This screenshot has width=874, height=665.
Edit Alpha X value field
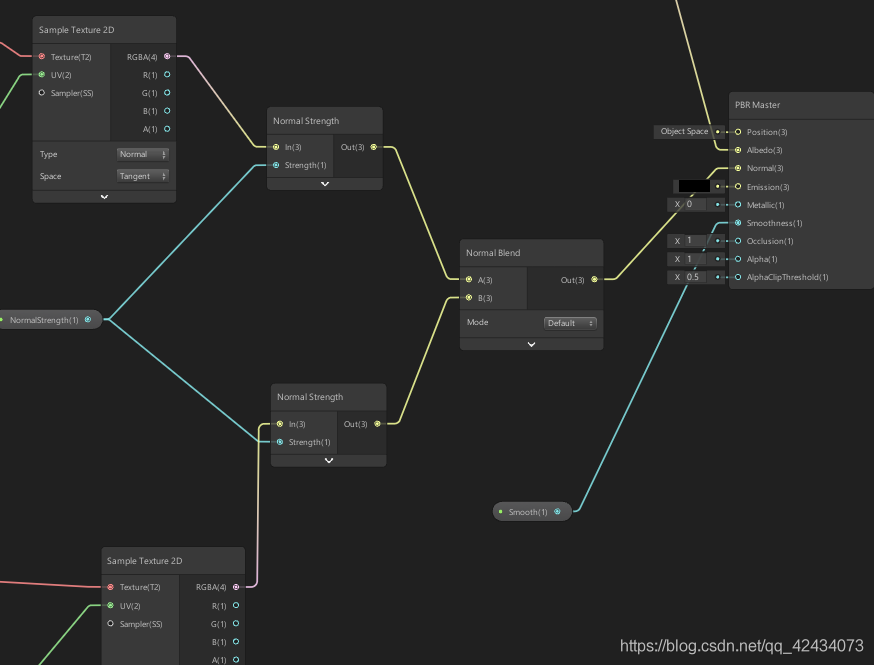pyautogui.click(x=695, y=259)
